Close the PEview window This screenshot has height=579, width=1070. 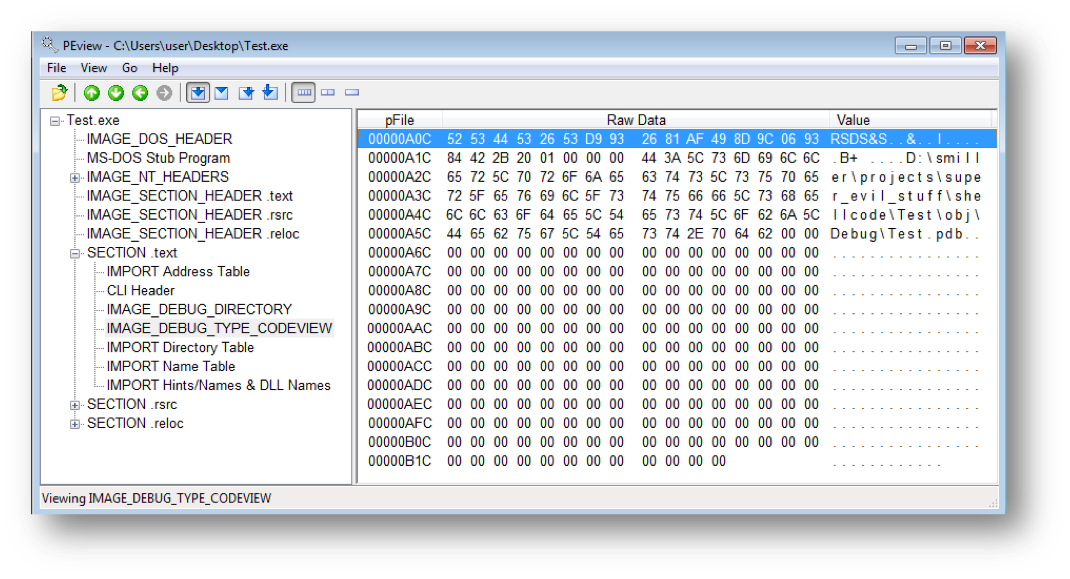point(981,46)
